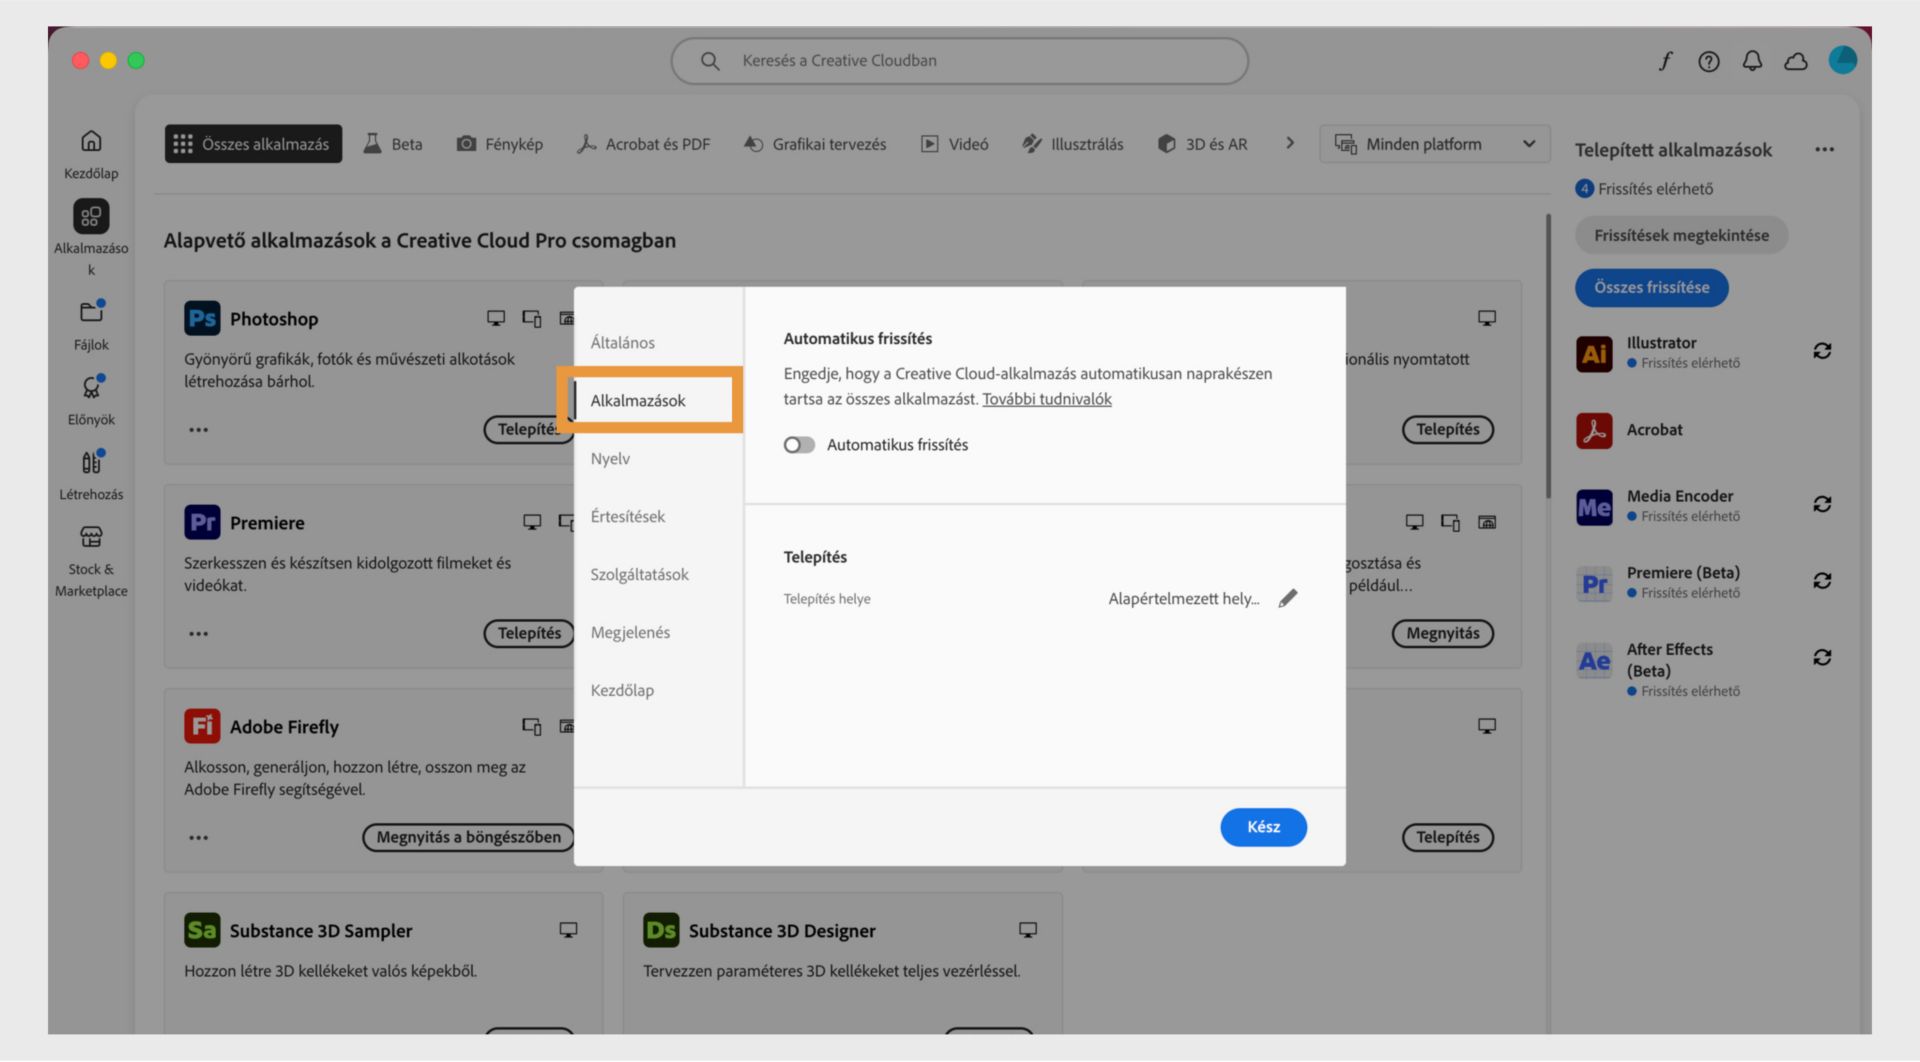This screenshot has height=1062, width=1920.
Task: Click the Megnyitás button
Action: click(x=1442, y=633)
